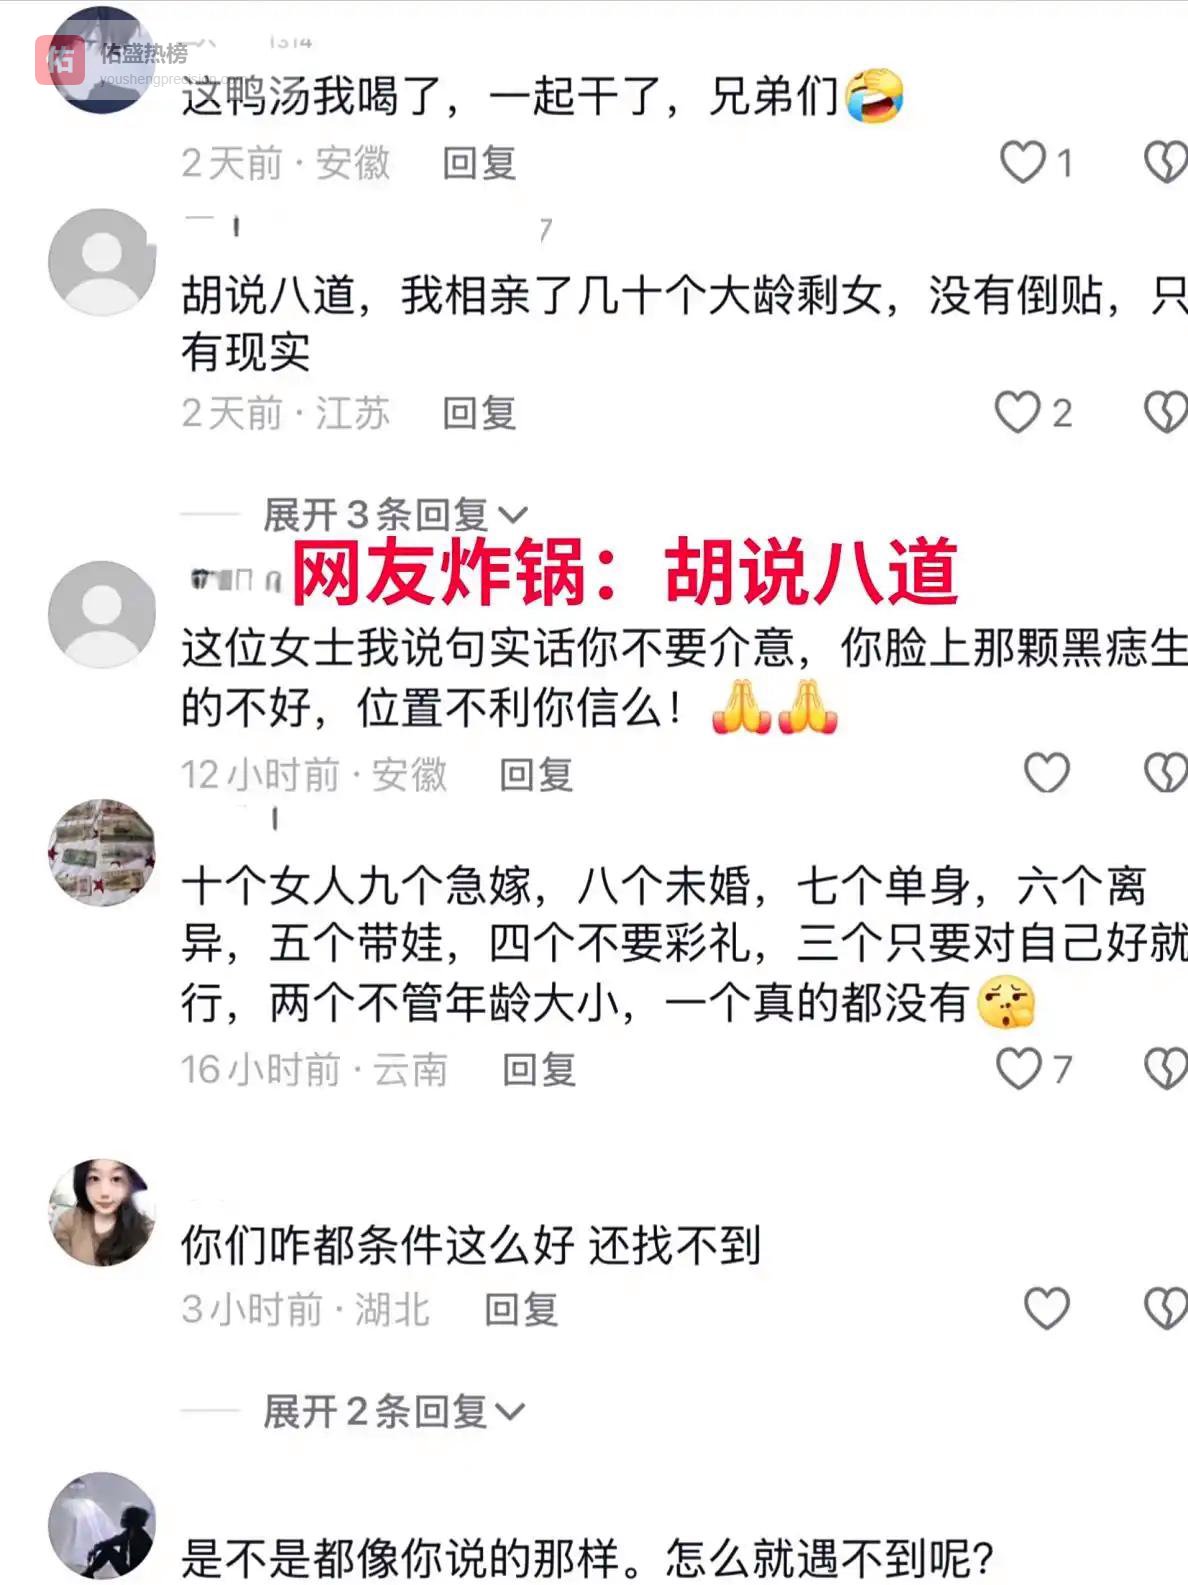Dislike the duck soup comment
The width and height of the screenshot is (1188, 1585).
(1166, 162)
